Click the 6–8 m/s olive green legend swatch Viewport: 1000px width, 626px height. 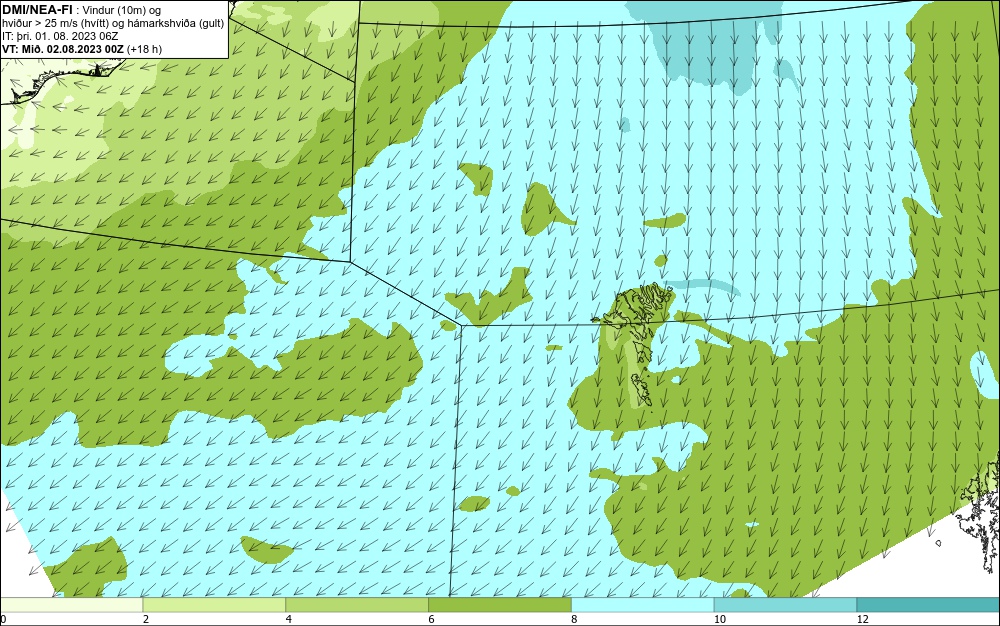click(500, 605)
